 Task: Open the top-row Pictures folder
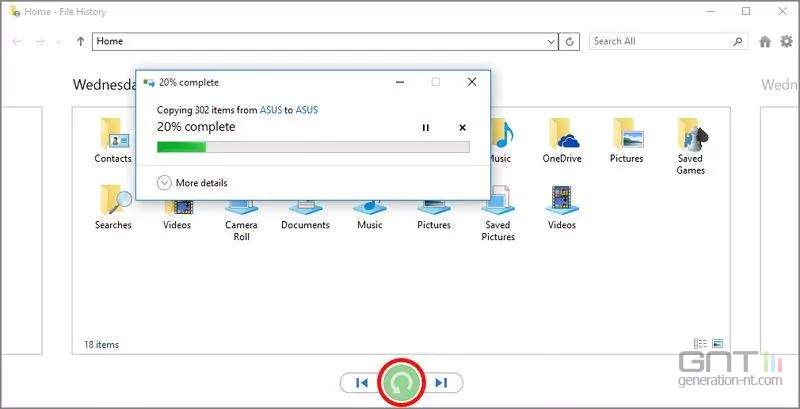pos(627,141)
